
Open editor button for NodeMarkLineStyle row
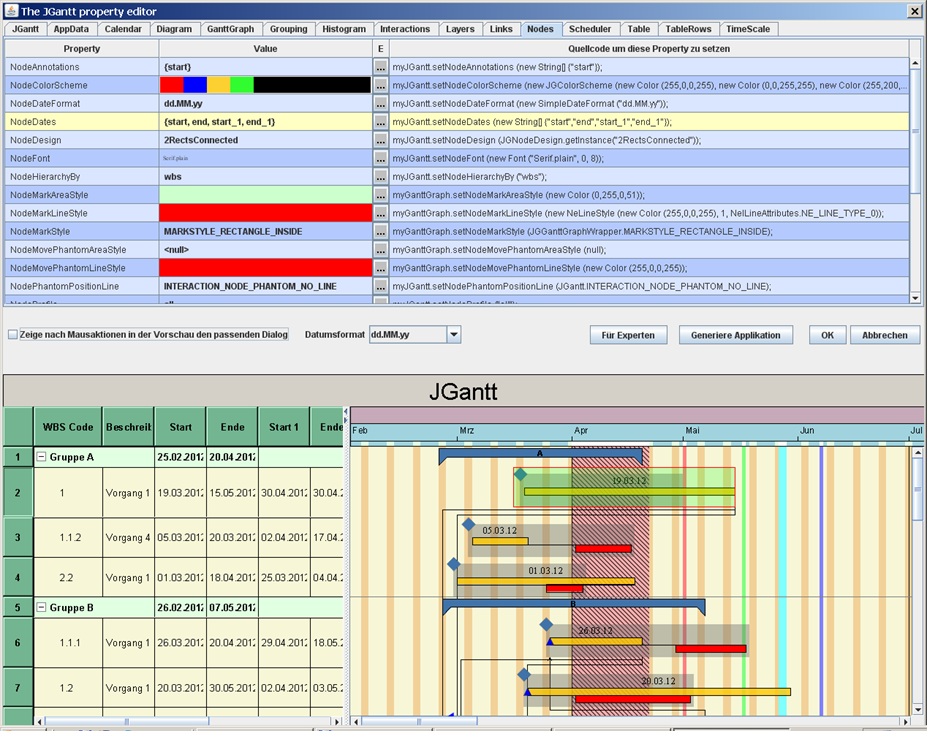pyautogui.click(x=381, y=214)
